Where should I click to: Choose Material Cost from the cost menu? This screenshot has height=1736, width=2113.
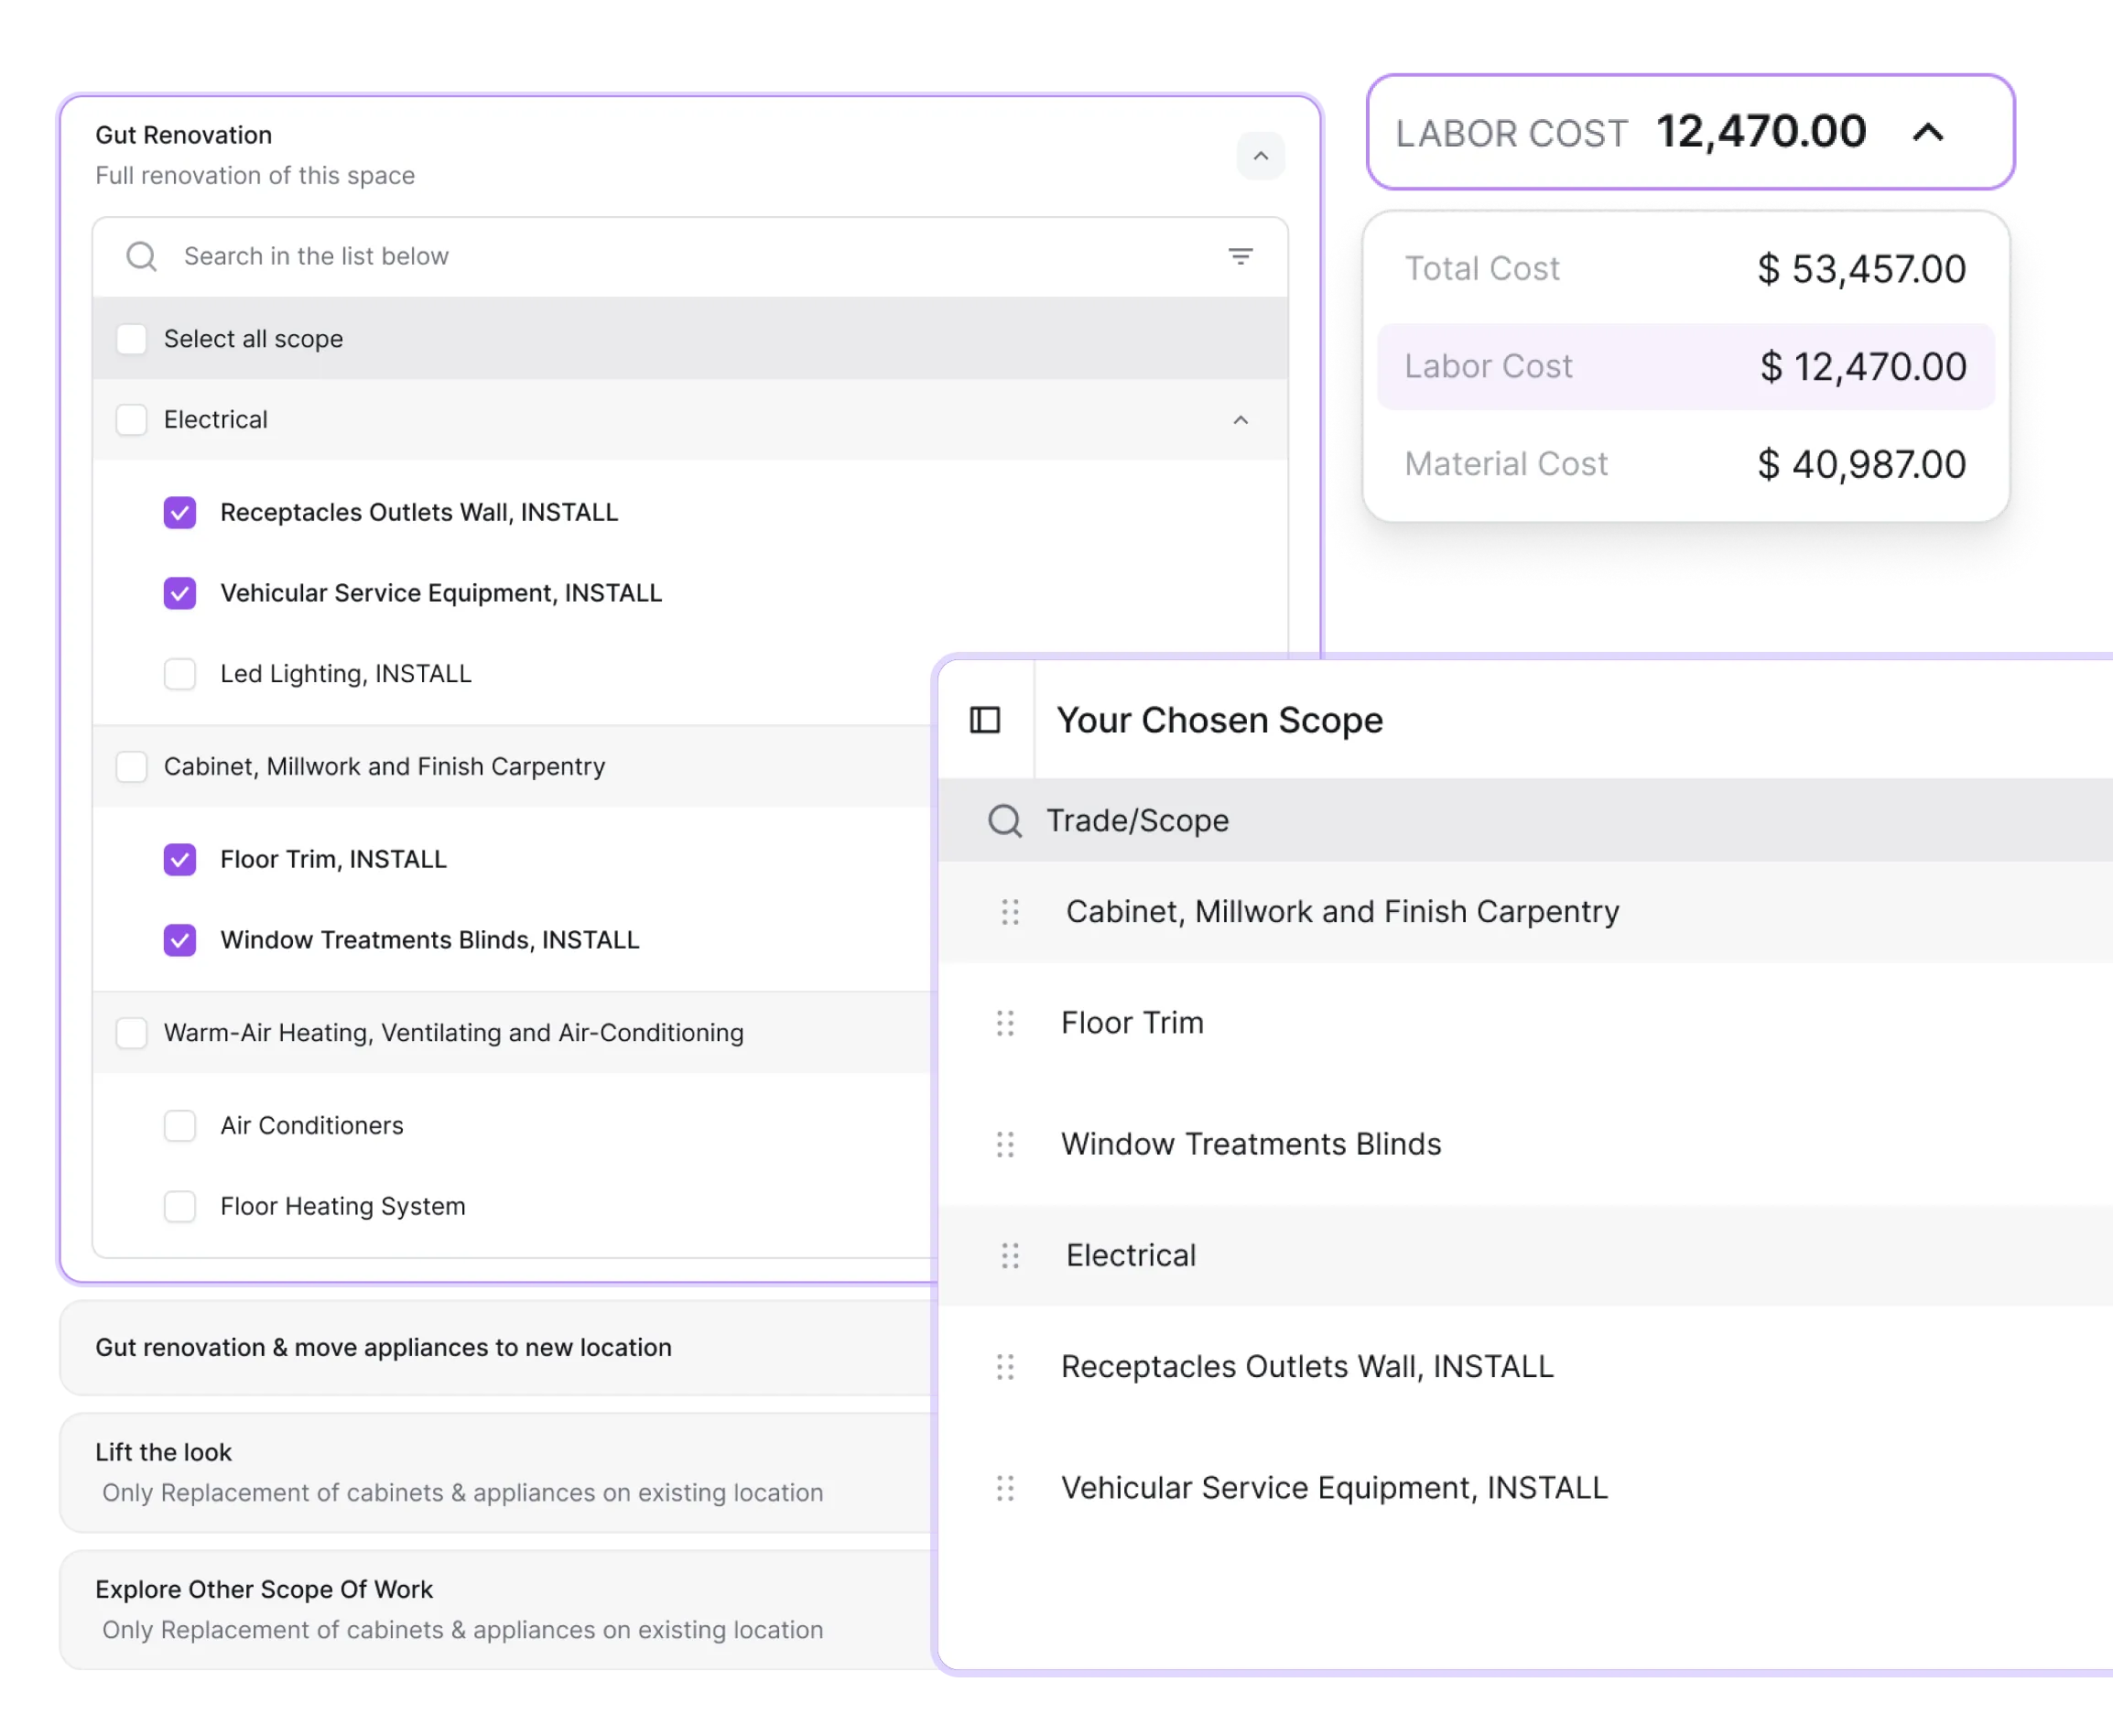click(x=1685, y=464)
